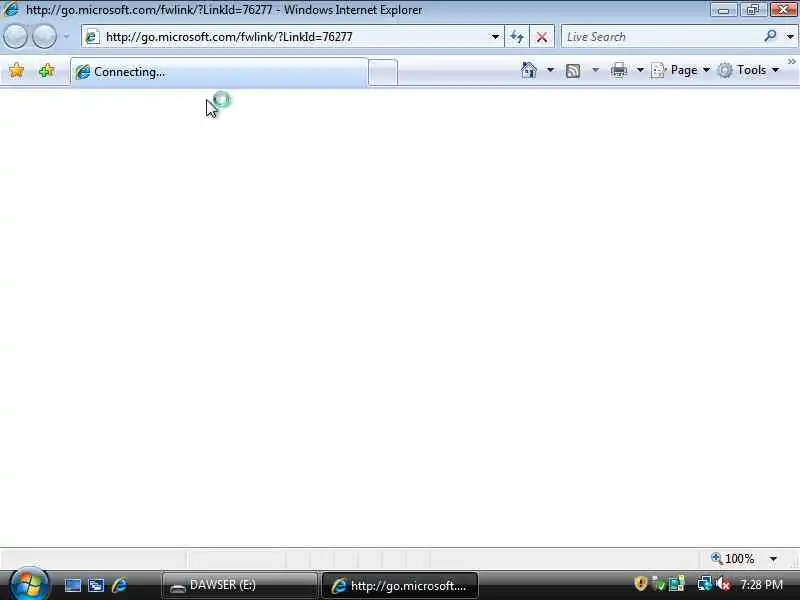800x600 pixels.
Task: Click the tray icon beside the network icon
Action: (677, 584)
